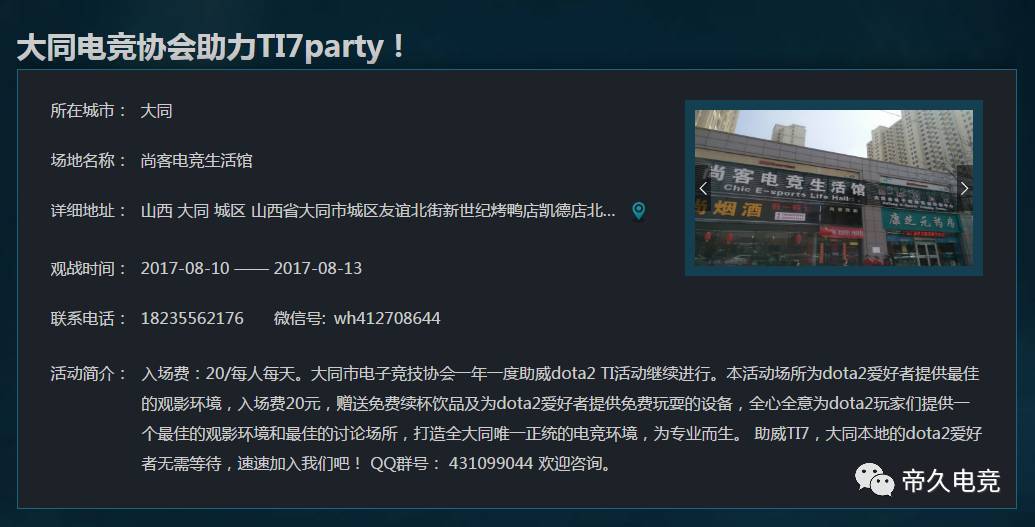Click the viewing date range 2017-08-10 to 2017-08-13
The width and height of the screenshot is (1035, 527).
tap(251, 268)
